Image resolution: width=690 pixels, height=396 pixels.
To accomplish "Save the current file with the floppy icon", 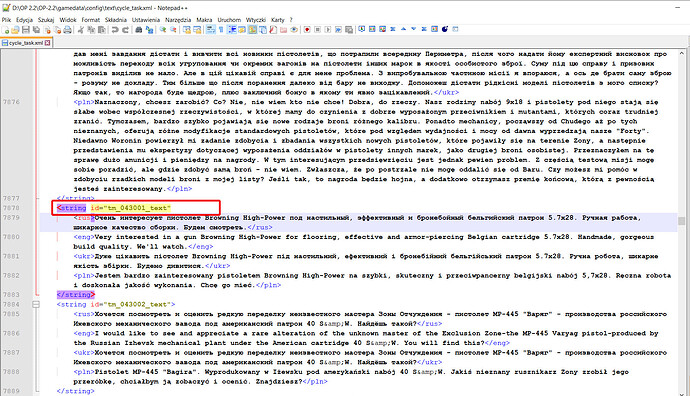I will point(26,29).
